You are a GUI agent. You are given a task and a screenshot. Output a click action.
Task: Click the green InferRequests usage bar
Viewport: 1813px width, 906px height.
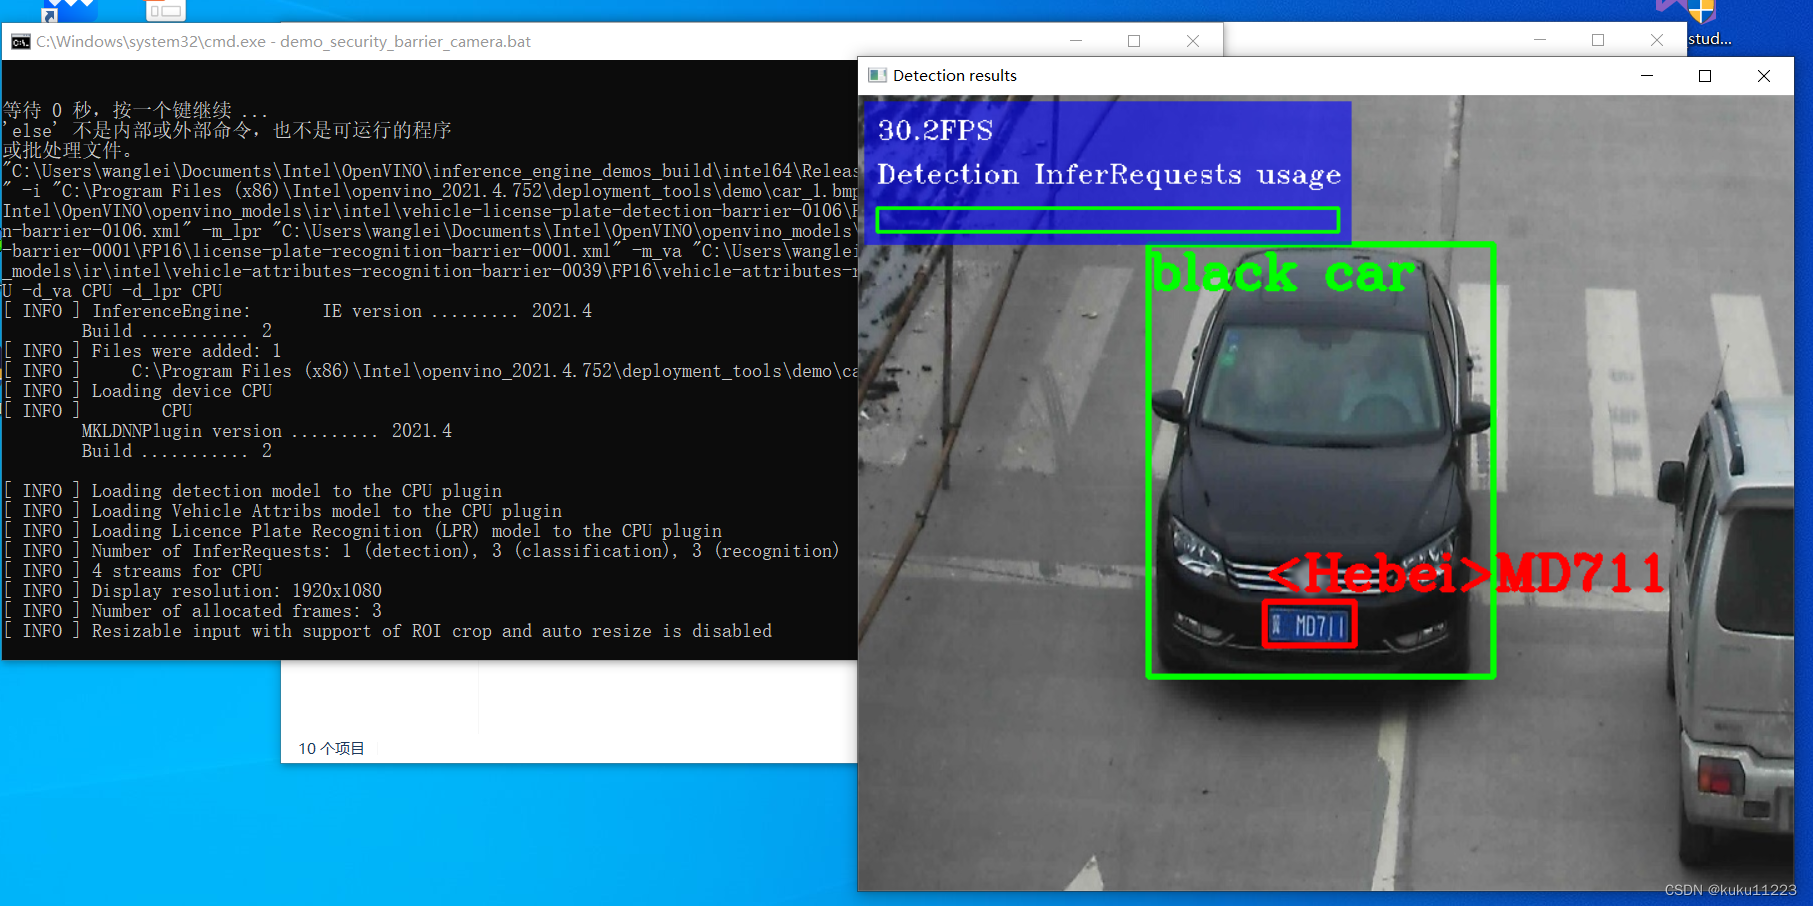tap(1108, 220)
